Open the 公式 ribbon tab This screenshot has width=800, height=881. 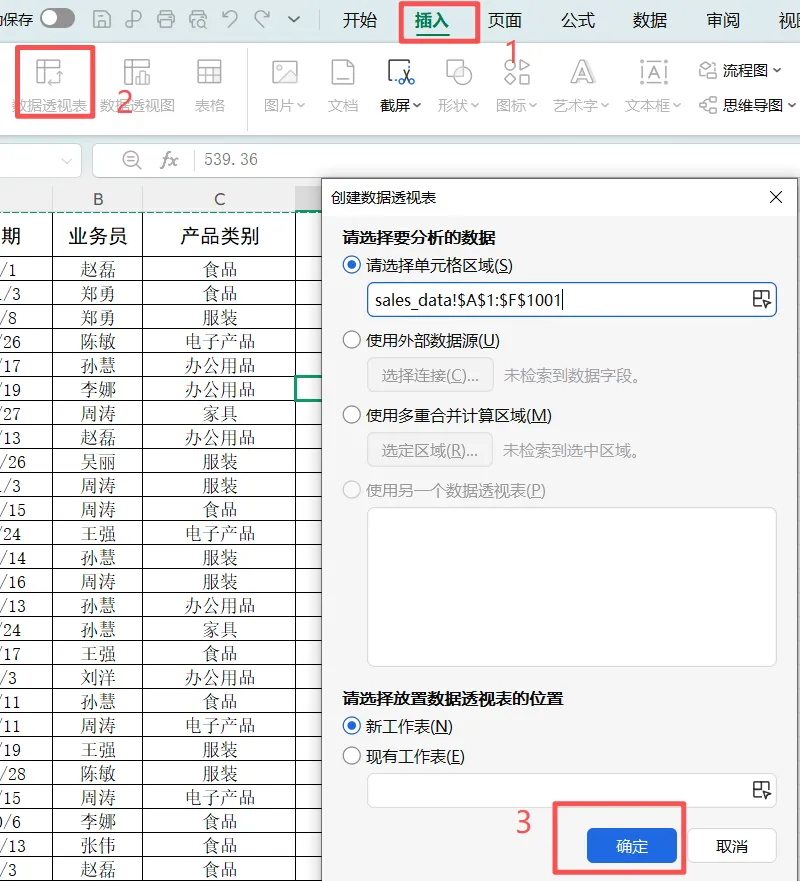click(x=578, y=20)
